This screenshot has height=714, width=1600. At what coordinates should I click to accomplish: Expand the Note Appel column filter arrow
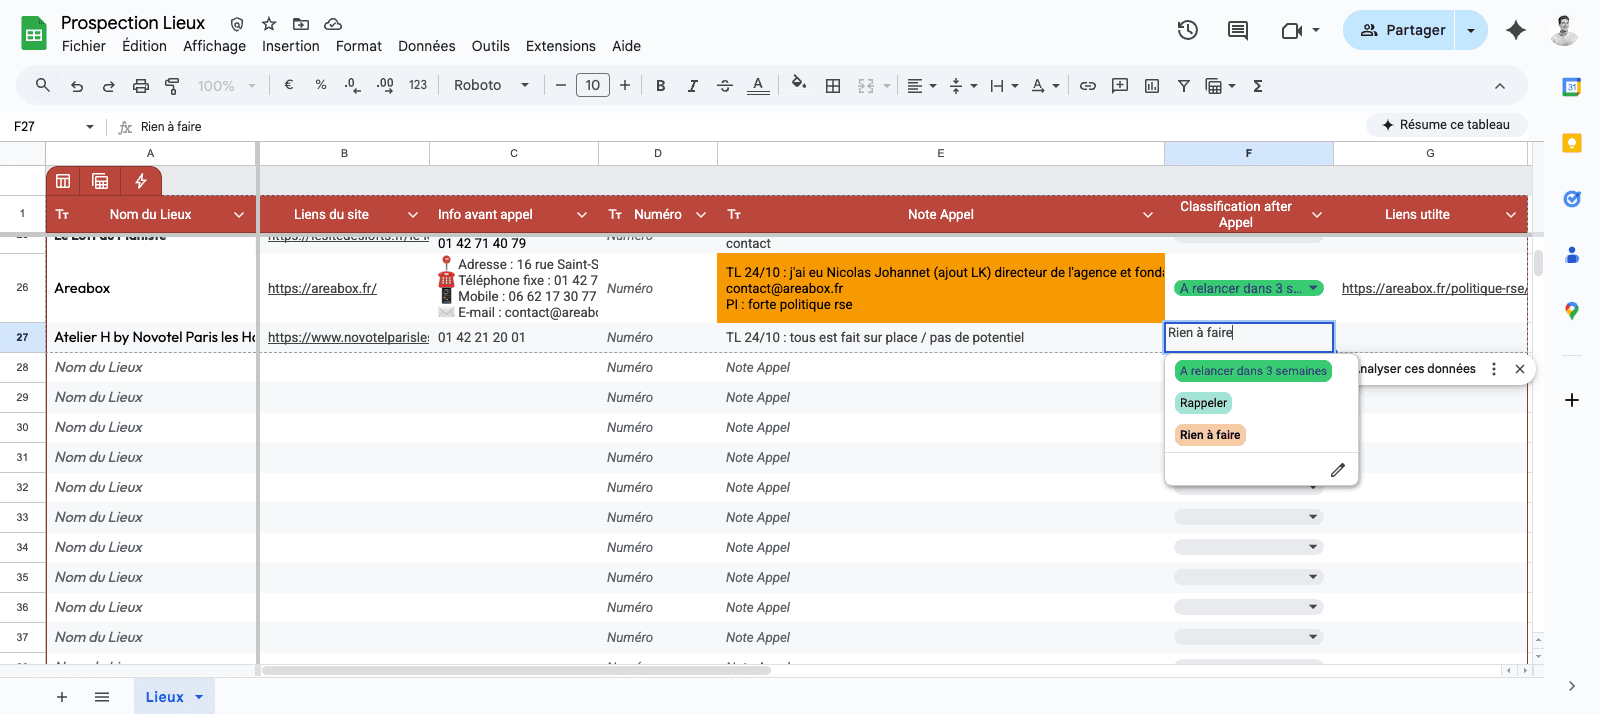1148,215
